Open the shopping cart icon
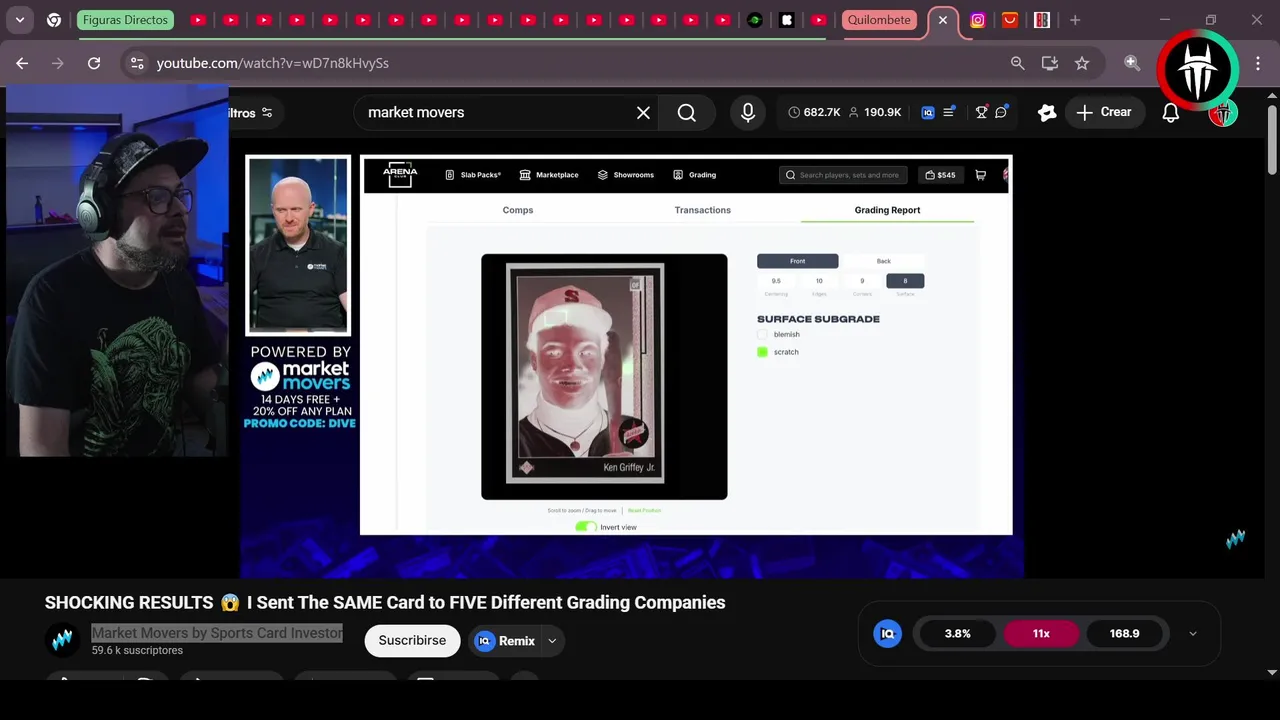Screen dimensions: 1280x720 point(980,175)
